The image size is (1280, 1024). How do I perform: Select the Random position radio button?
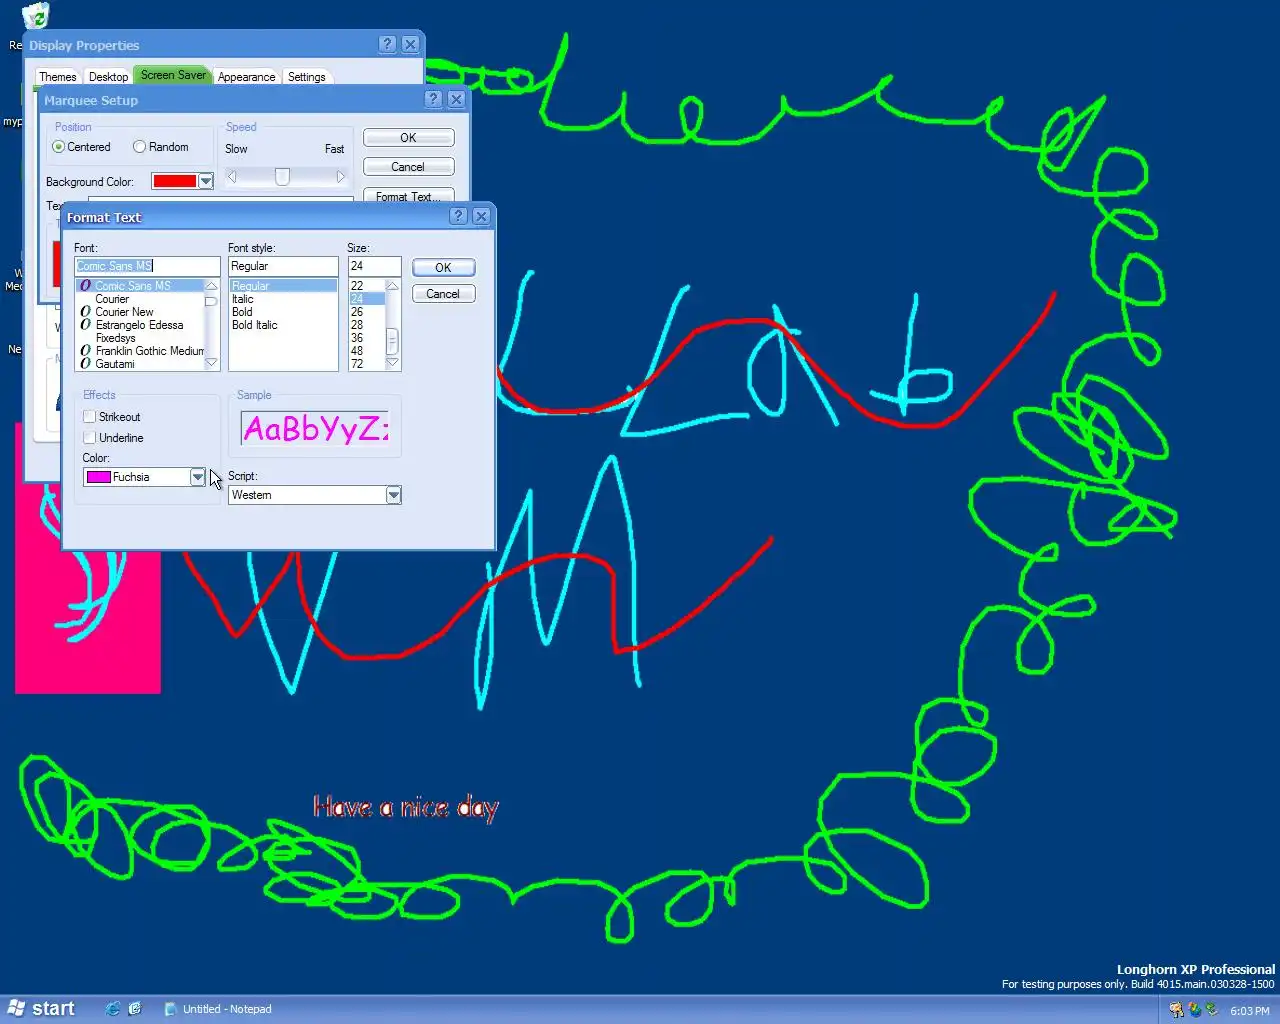[x=139, y=147]
